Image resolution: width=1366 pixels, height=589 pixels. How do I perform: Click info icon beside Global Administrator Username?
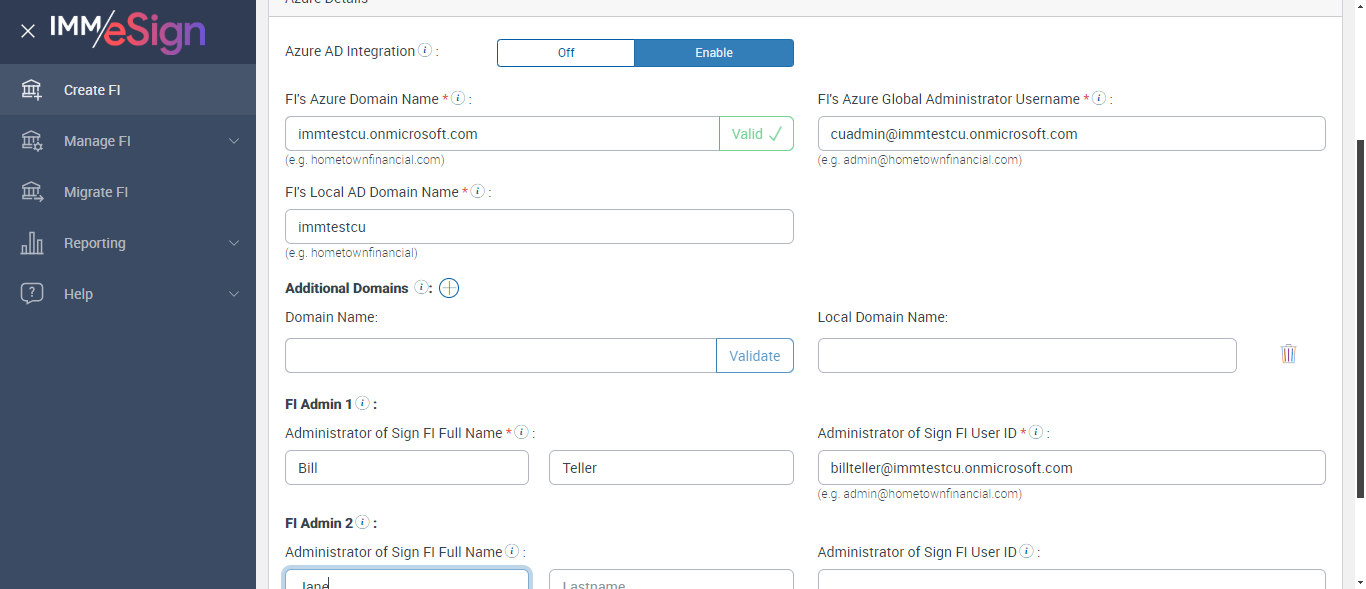click(1099, 98)
